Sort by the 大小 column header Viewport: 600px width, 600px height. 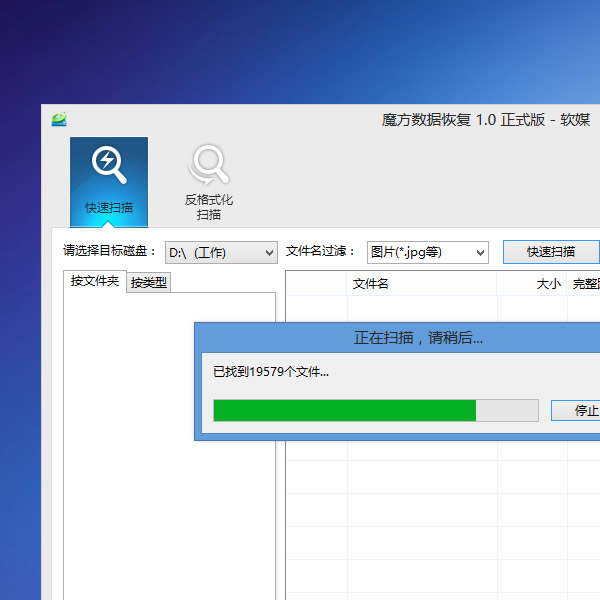532,284
